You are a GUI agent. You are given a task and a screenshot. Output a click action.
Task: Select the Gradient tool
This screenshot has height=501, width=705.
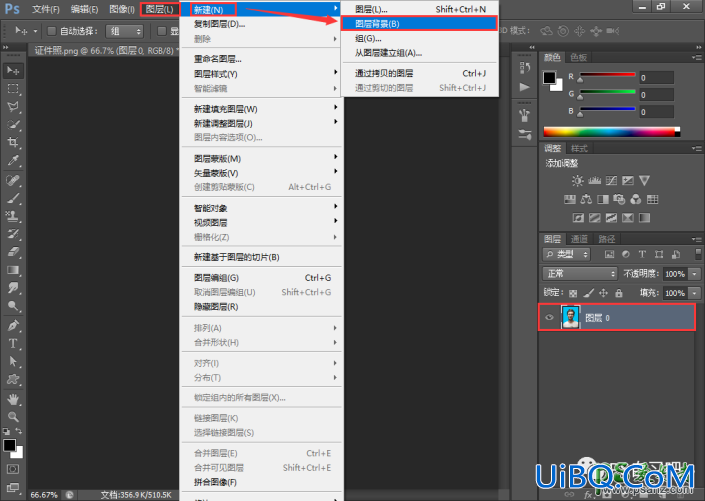(13, 270)
